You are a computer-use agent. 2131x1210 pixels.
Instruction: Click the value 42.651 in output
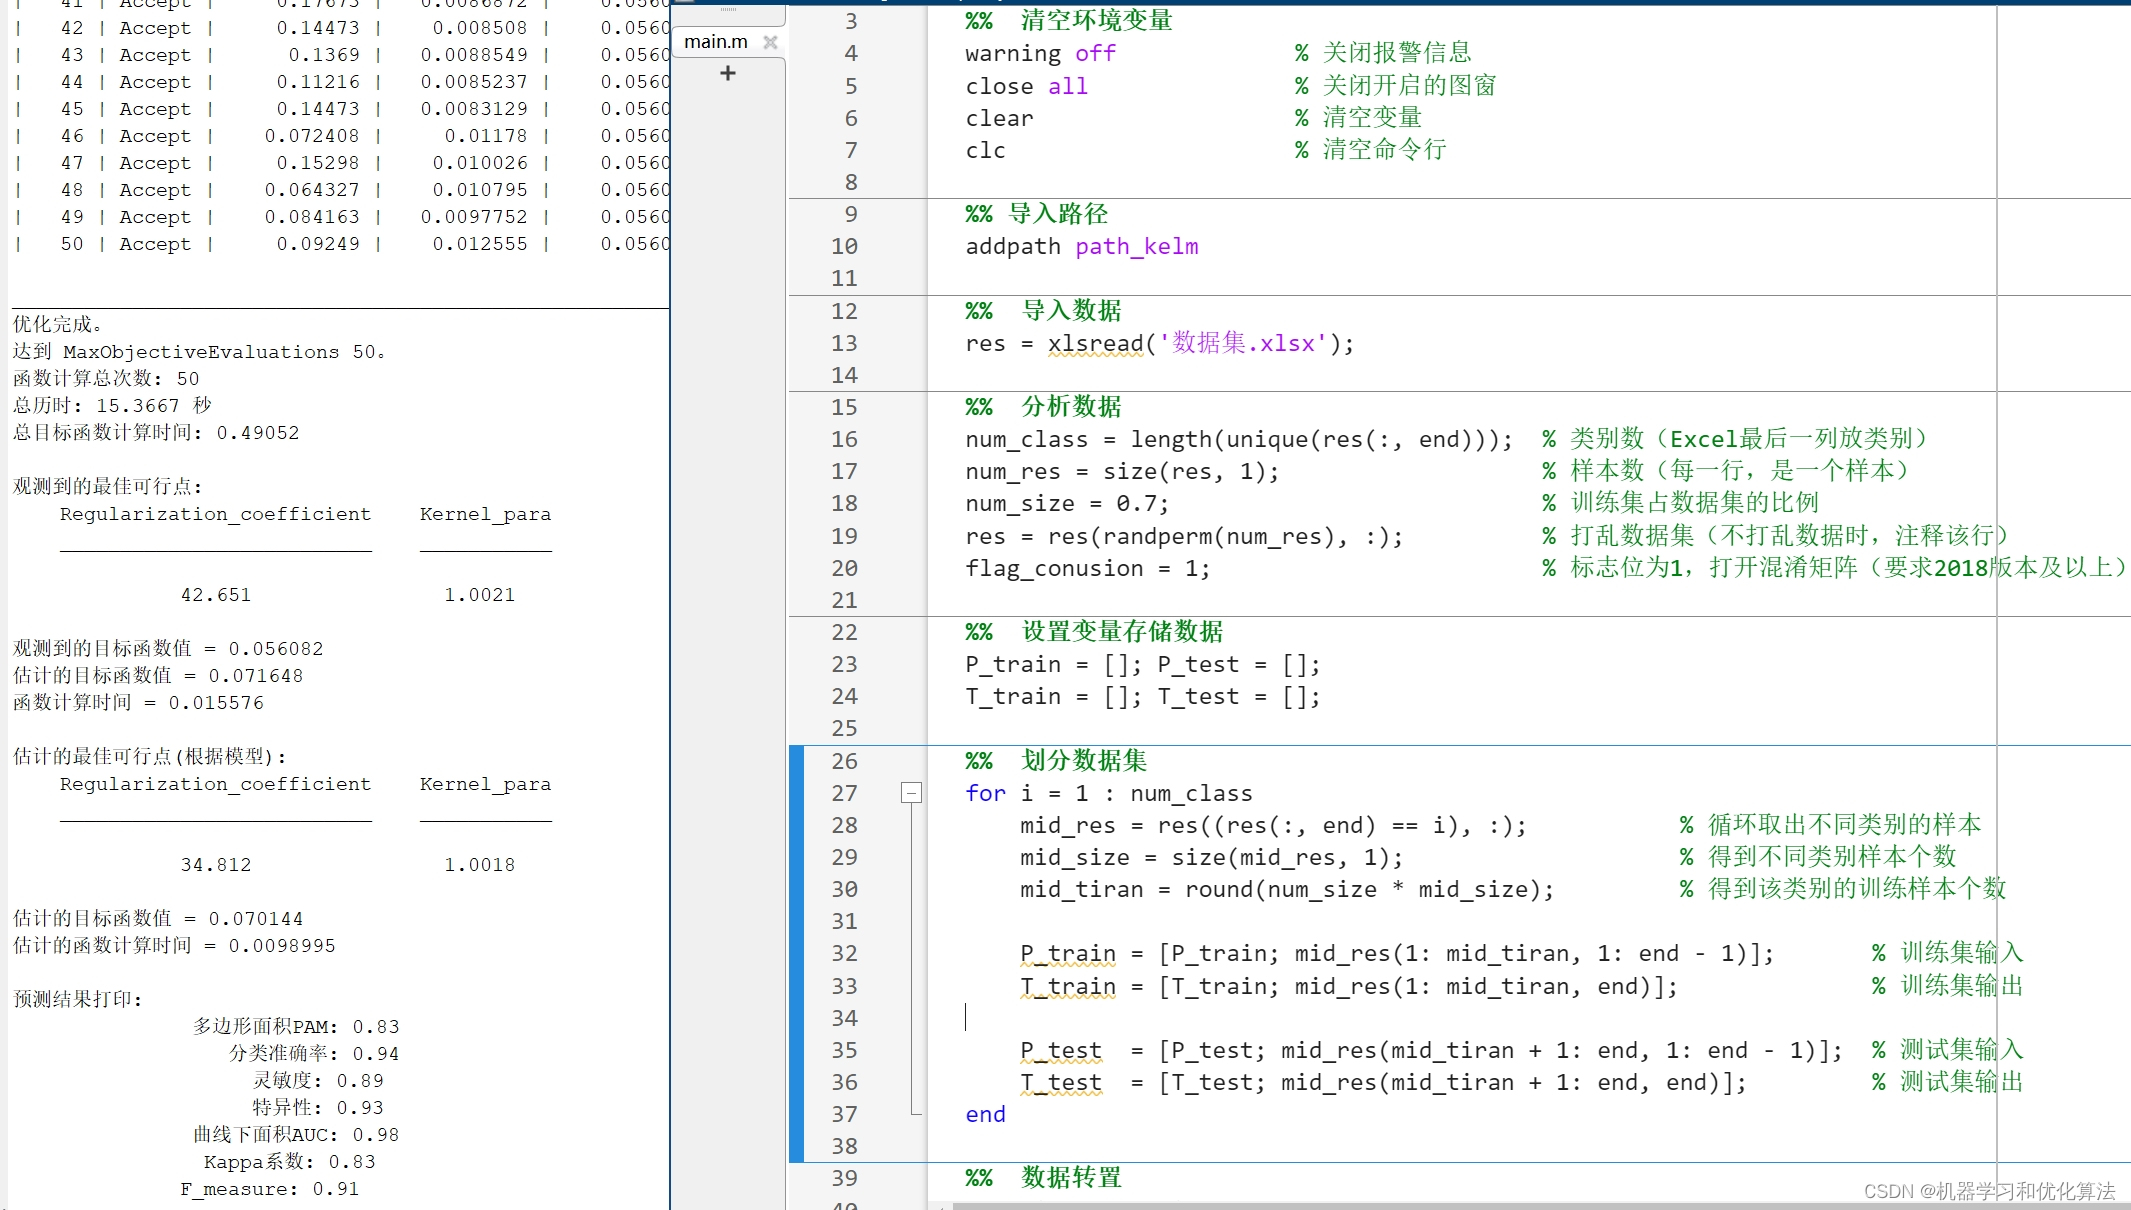pyautogui.click(x=216, y=595)
